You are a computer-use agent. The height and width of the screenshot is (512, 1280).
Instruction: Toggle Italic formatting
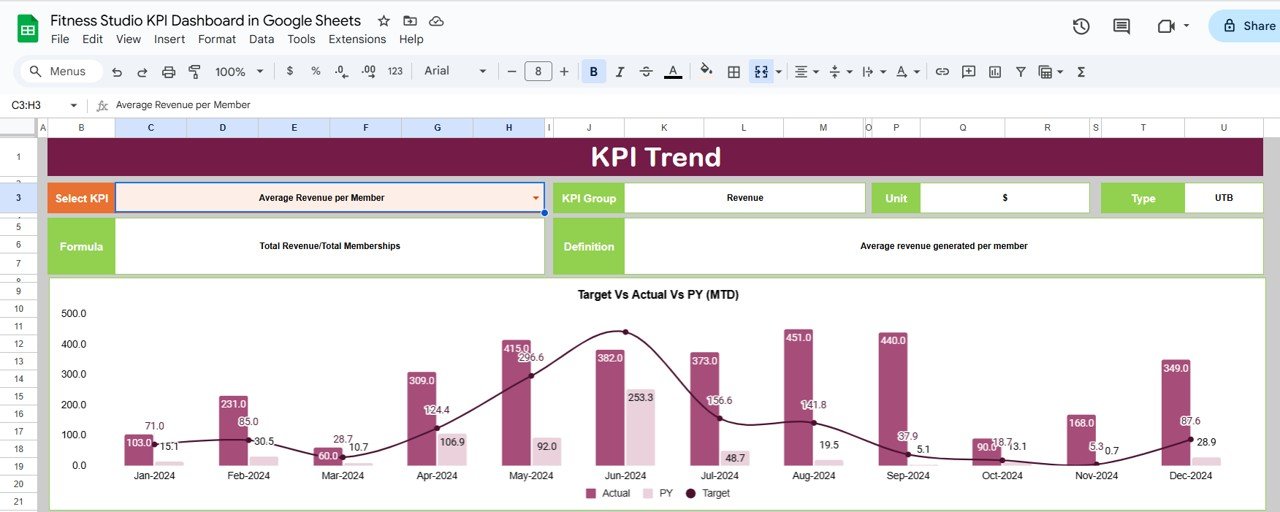[620, 72]
